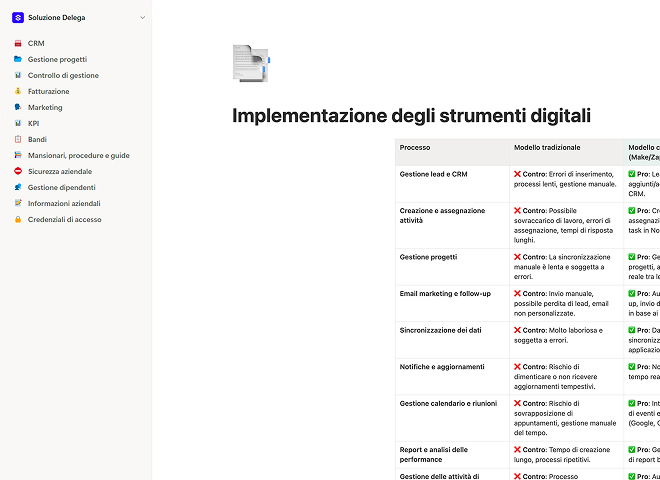Click the Modello tradizionale column header
The height and width of the screenshot is (480, 660).
567,152
